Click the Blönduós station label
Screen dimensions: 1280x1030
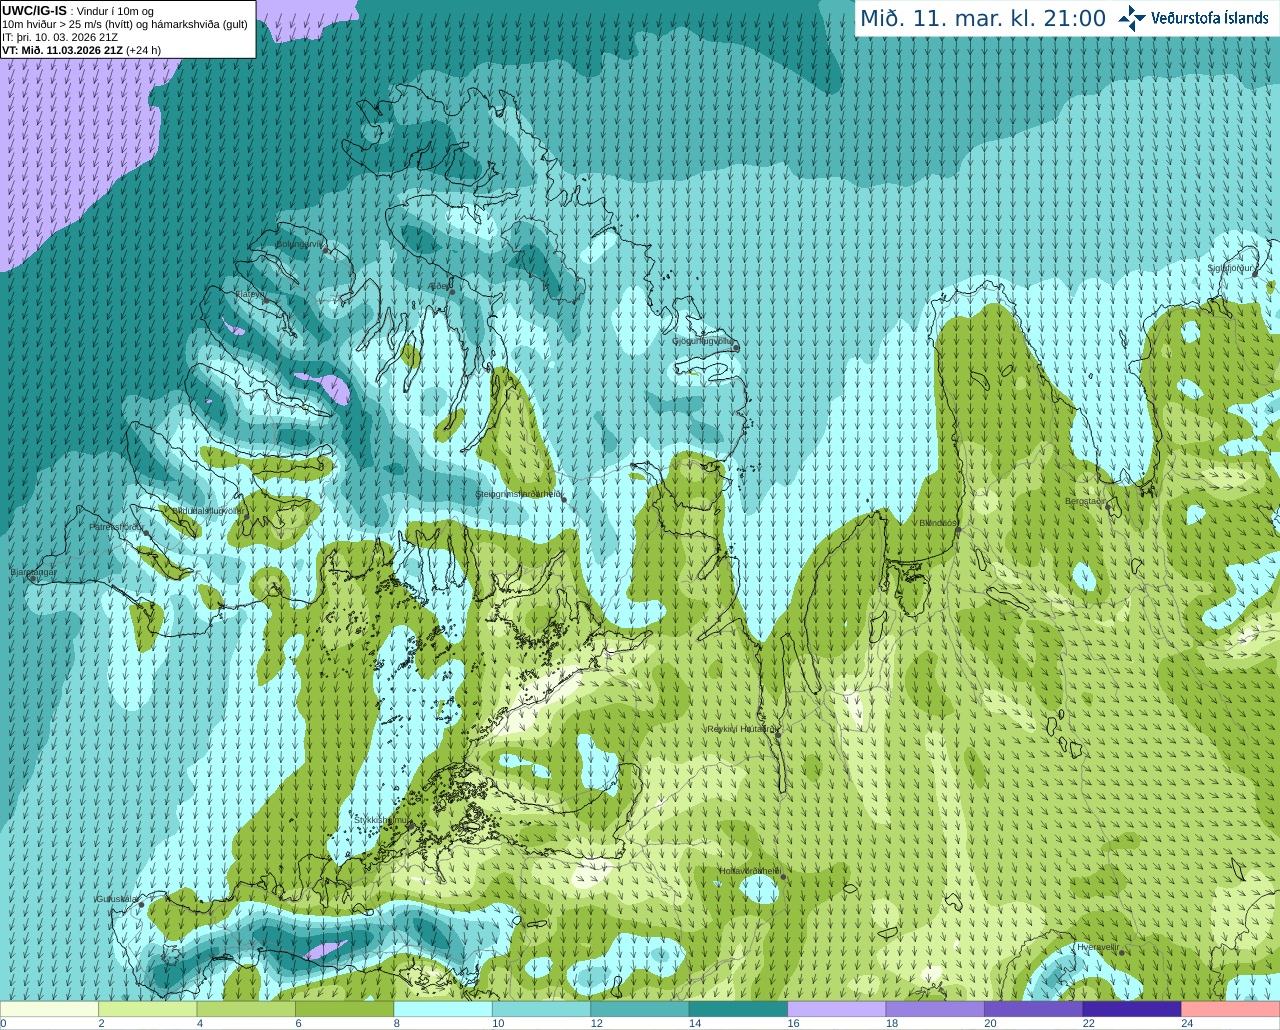click(937, 523)
